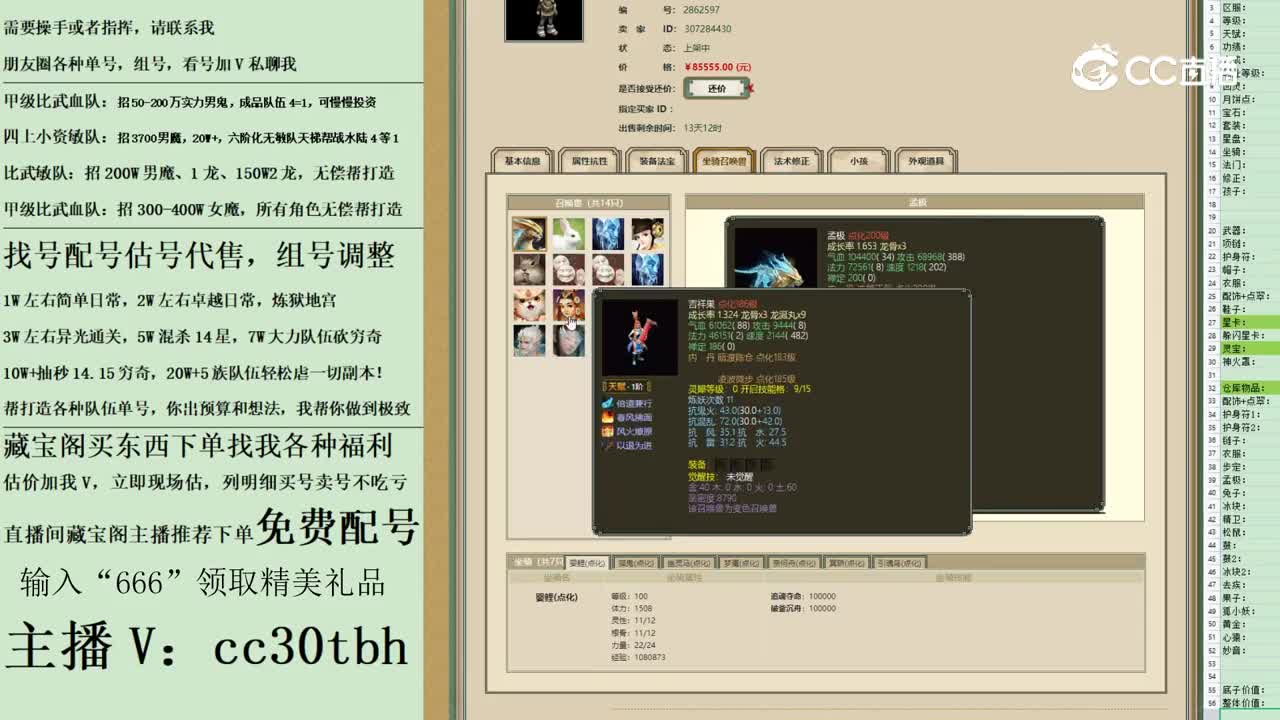Click the CC live stream logo
This screenshot has width=1280, height=720.
click(1155, 68)
